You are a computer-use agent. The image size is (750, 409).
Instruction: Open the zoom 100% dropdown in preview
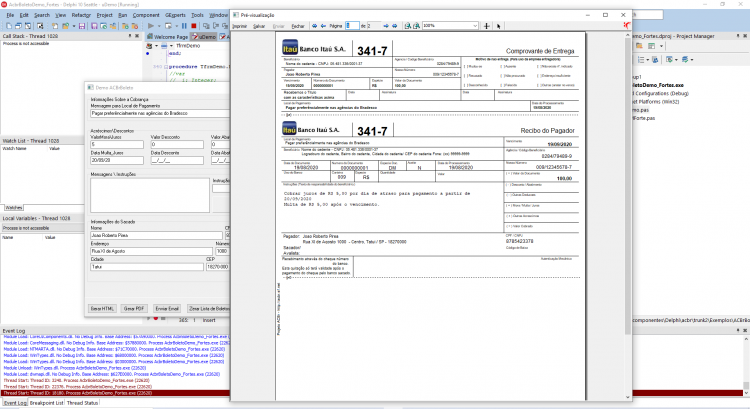click(x=475, y=26)
